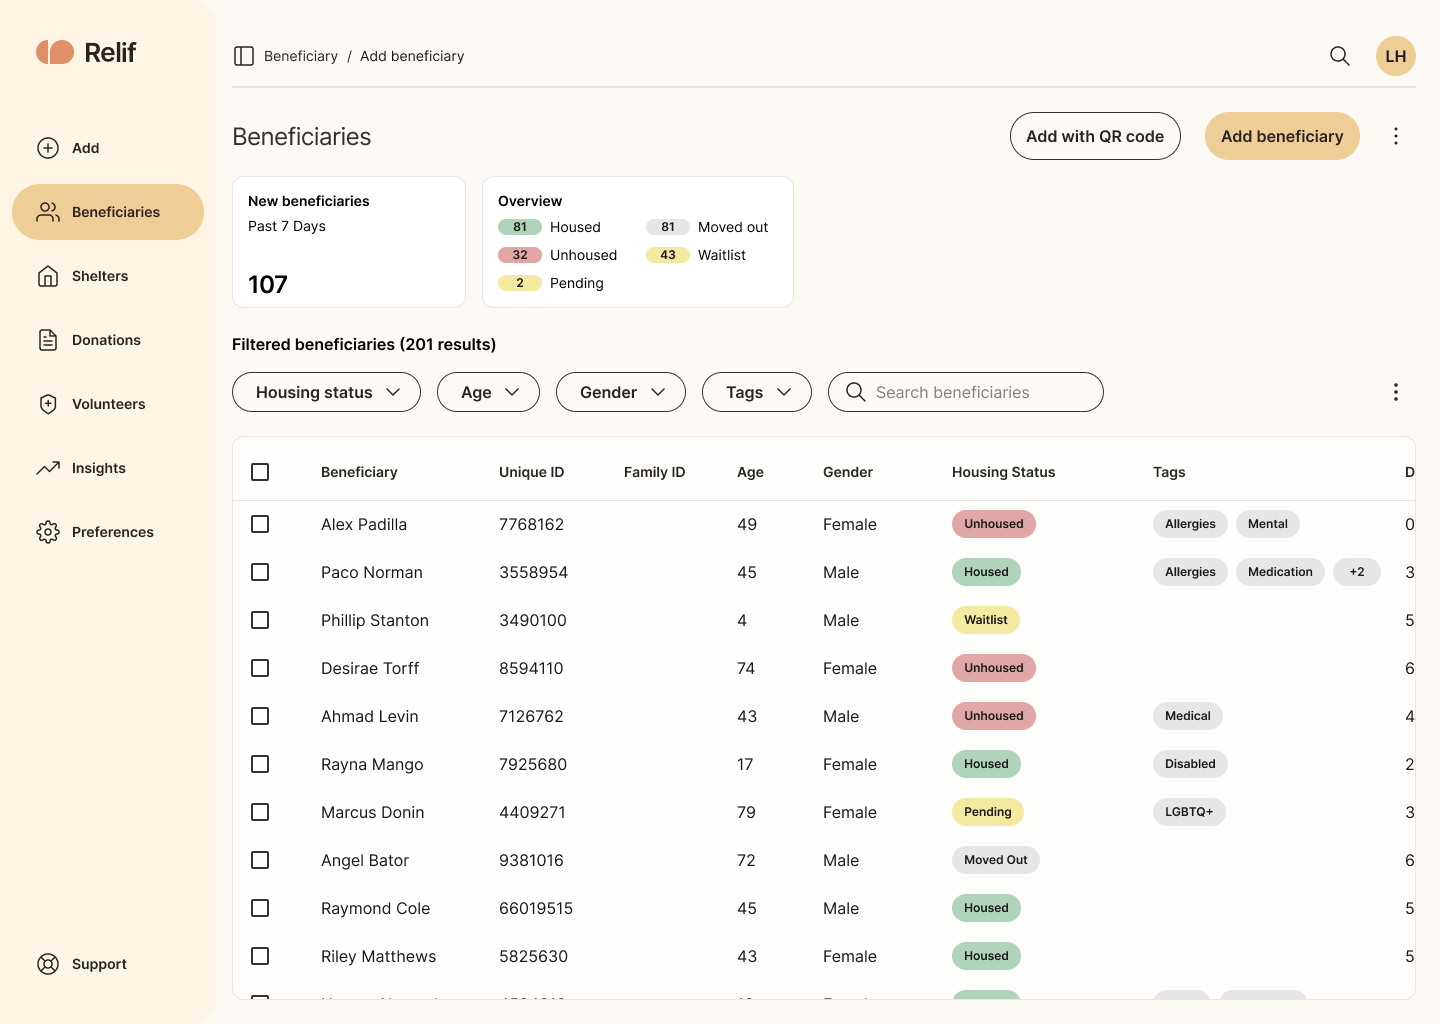Open Marcus Donin's beneficiary record

(373, 812)
